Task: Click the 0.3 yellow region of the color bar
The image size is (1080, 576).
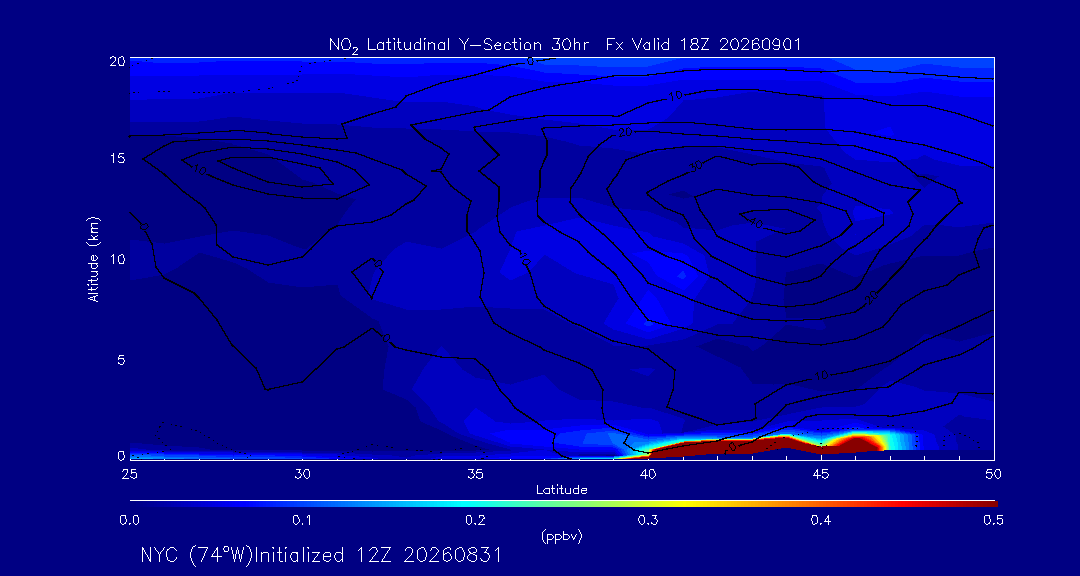Action: [648, 504]
